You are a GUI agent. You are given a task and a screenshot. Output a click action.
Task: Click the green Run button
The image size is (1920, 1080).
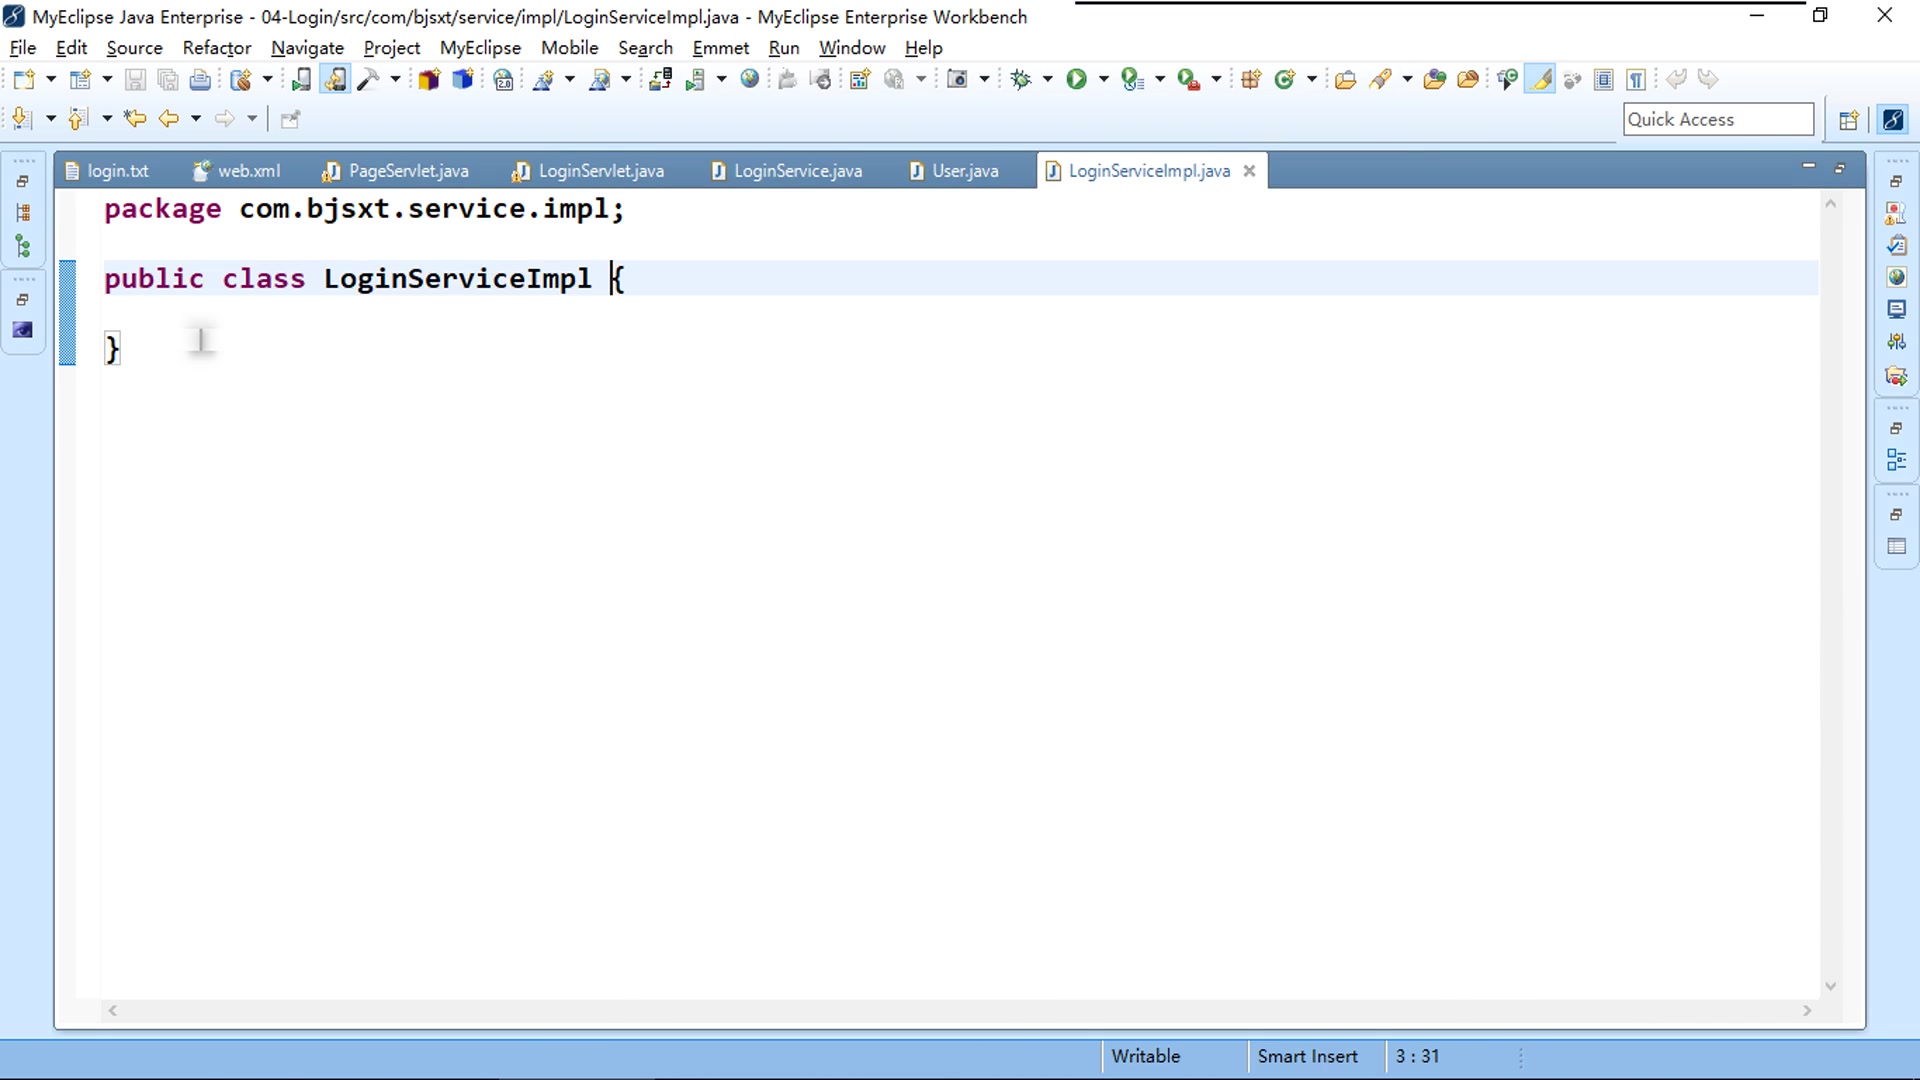(x=1076, y=80)
